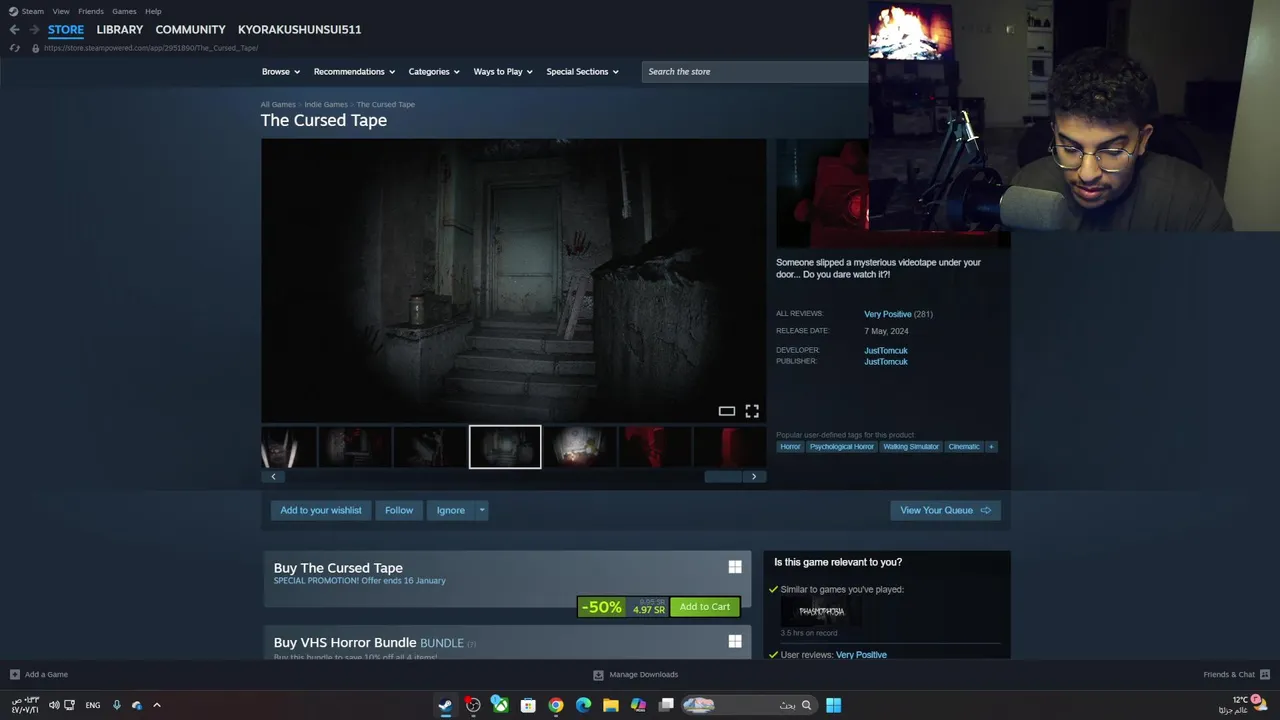Open View Your Queue
This screenshot has height=720, width=1280.
click(945, 510)
